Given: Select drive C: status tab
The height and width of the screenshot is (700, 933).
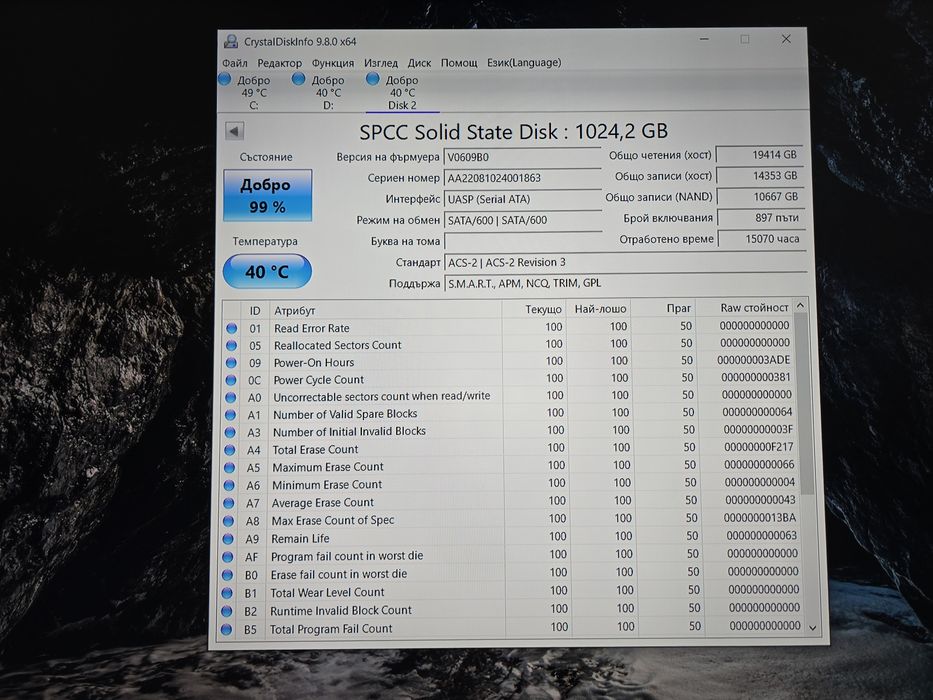Looking at the screenshot, I should [x=245, y=92].
